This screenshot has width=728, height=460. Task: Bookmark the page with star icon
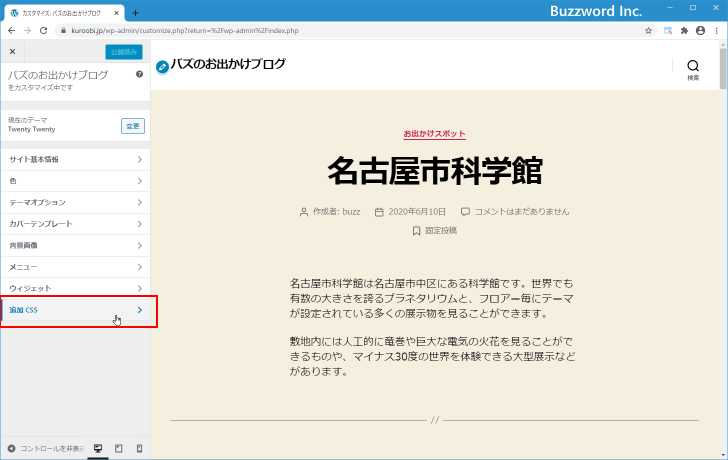coord(648,31)
